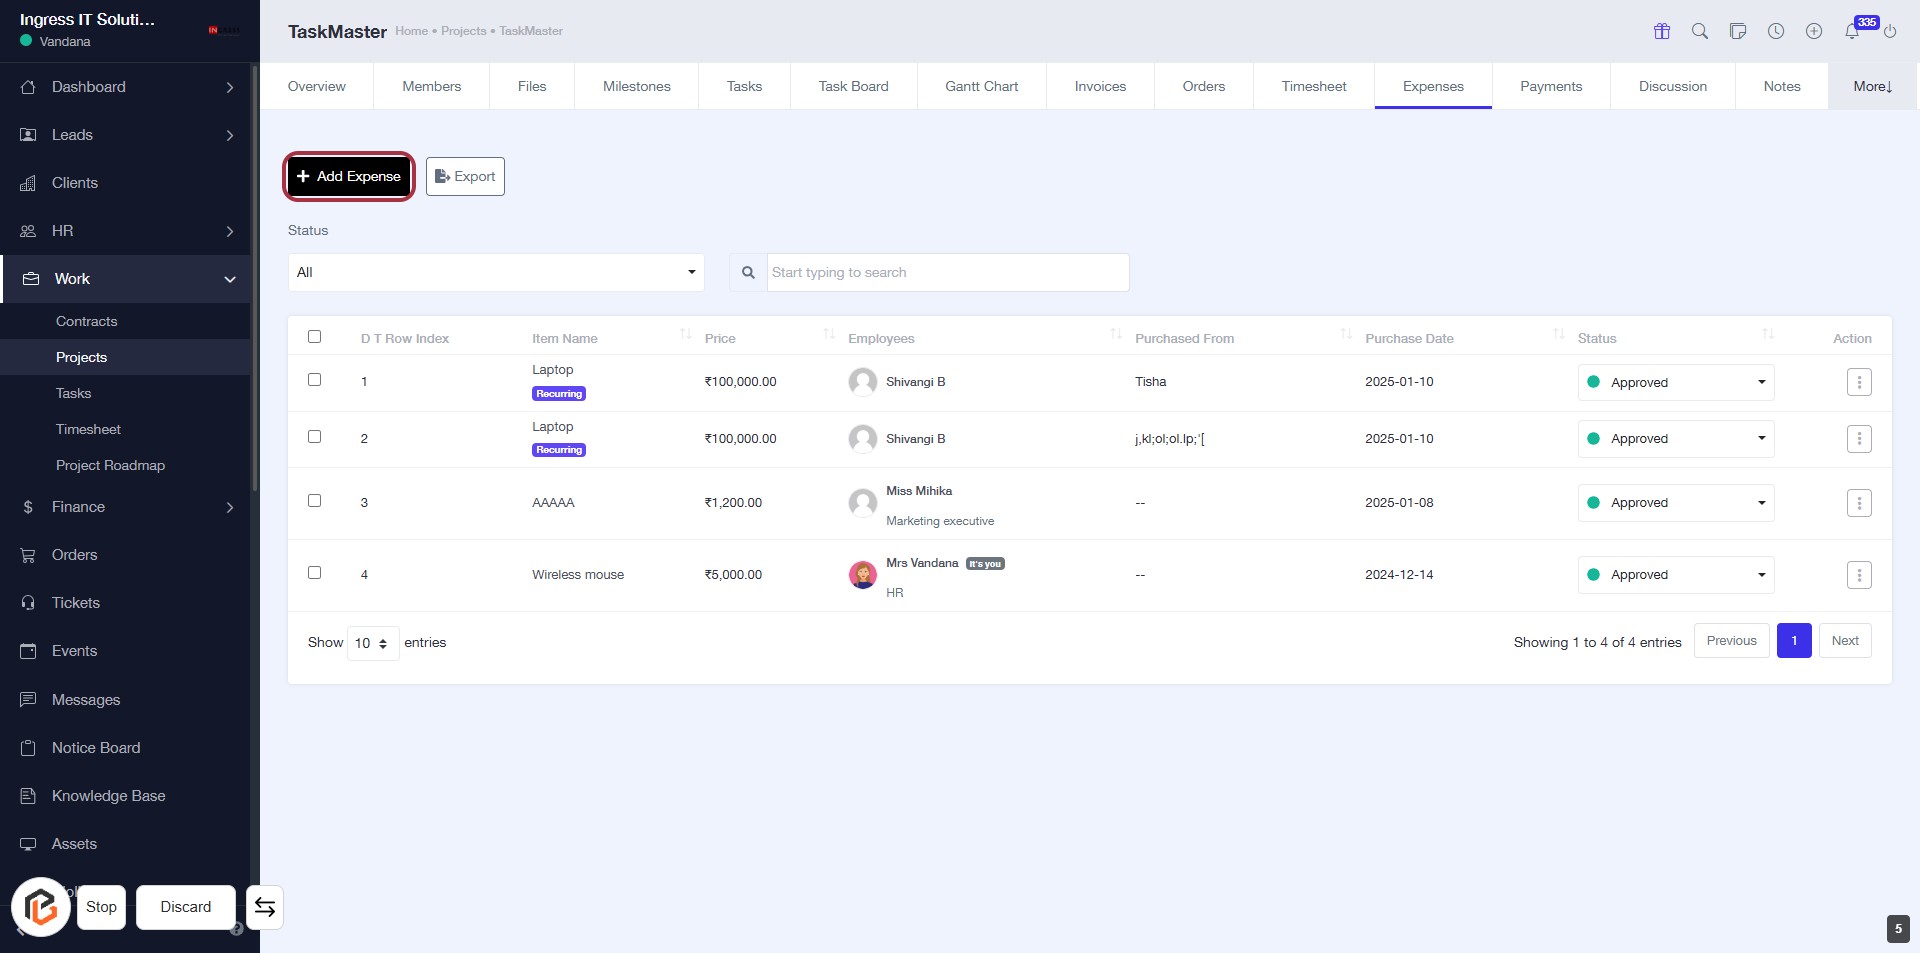Click the gift icon in top header
Screen dimensions: 1920x953
1662,31
